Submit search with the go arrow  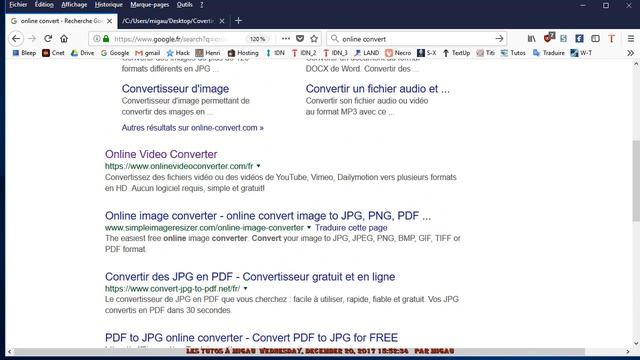[499, 39]
